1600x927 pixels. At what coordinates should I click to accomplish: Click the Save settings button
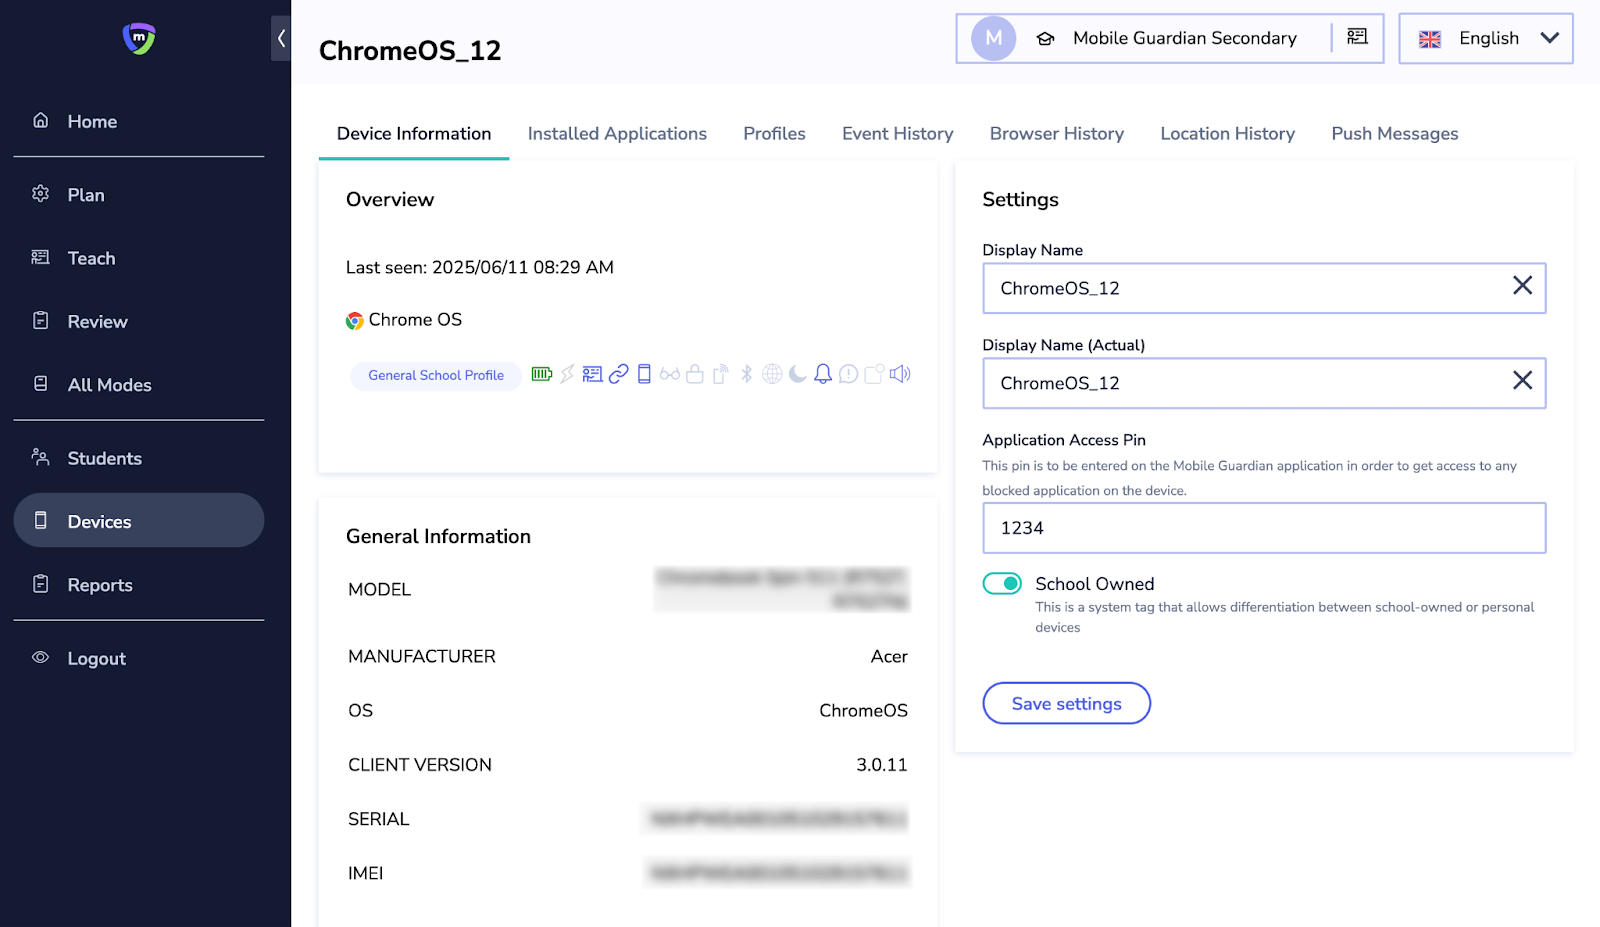[x=1066, y=704]
